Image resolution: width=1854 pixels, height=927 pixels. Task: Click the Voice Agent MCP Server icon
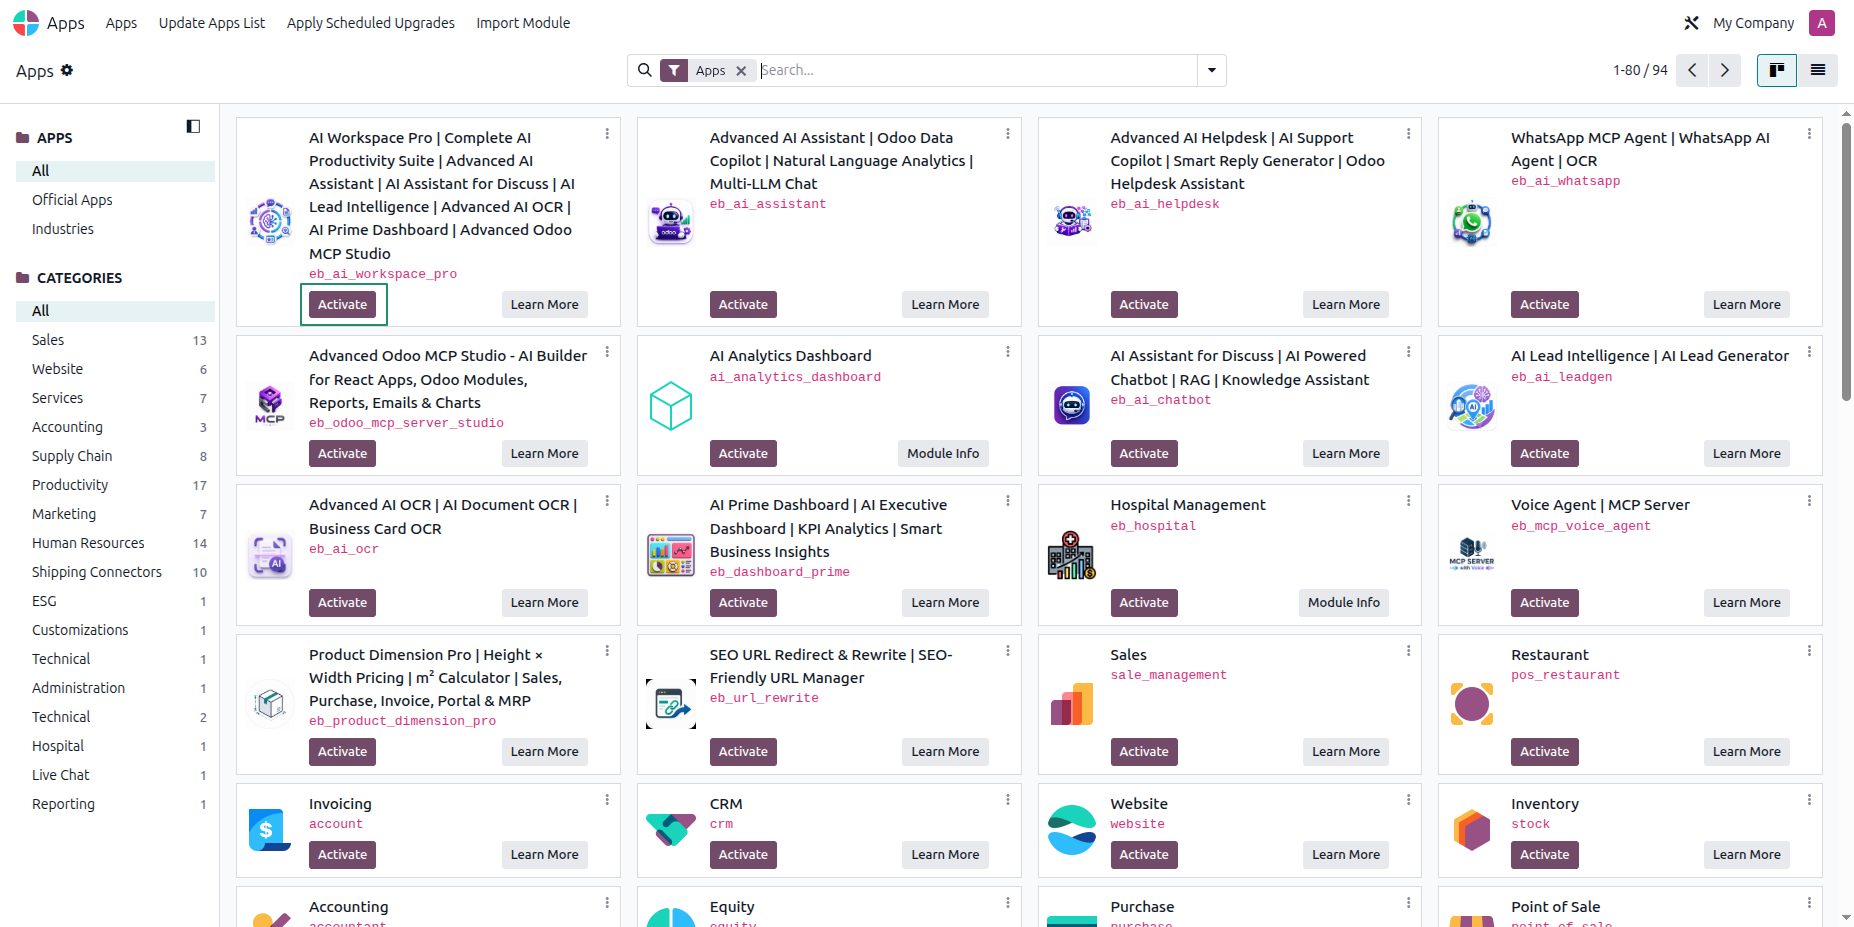[x=1472, y=555]
